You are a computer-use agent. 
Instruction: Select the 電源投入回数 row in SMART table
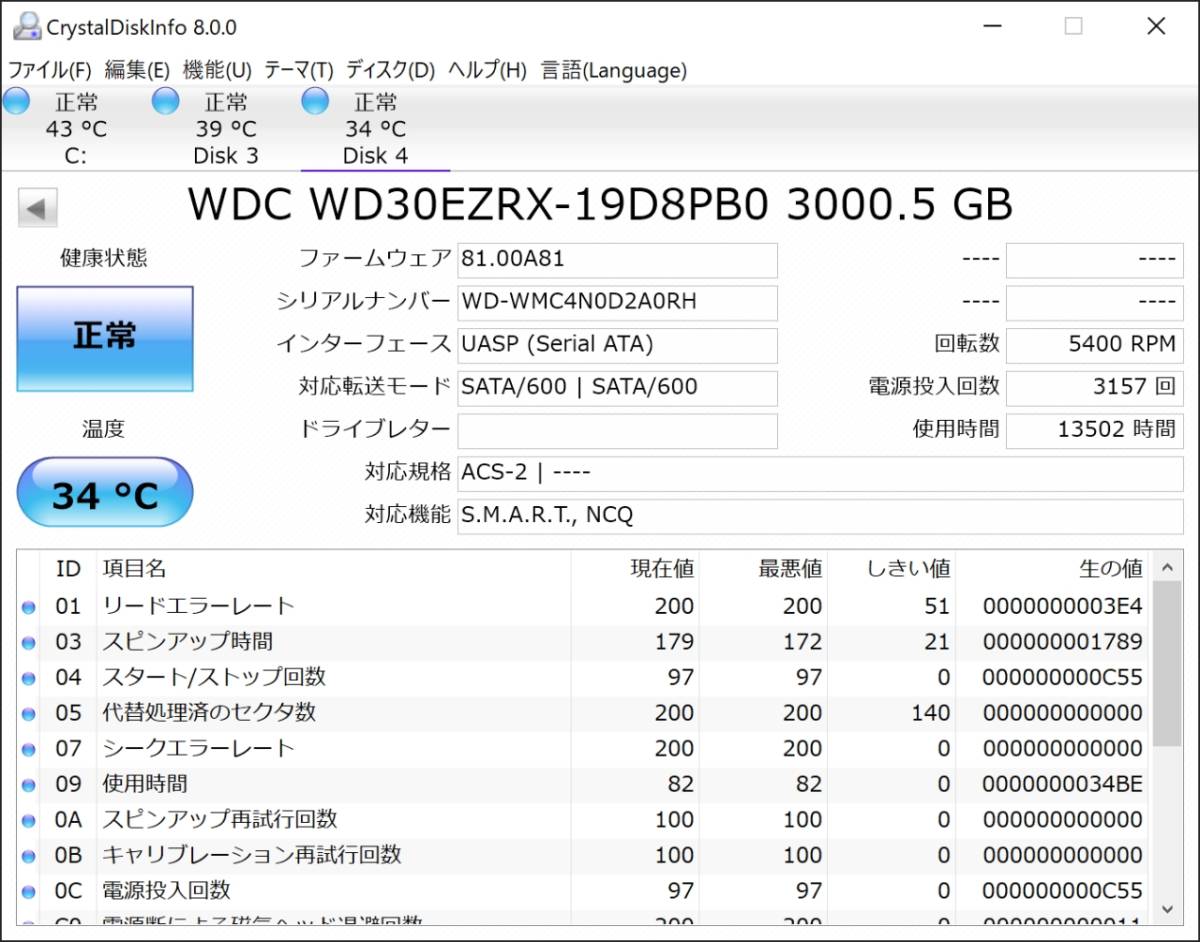click(x=585, y=891)
